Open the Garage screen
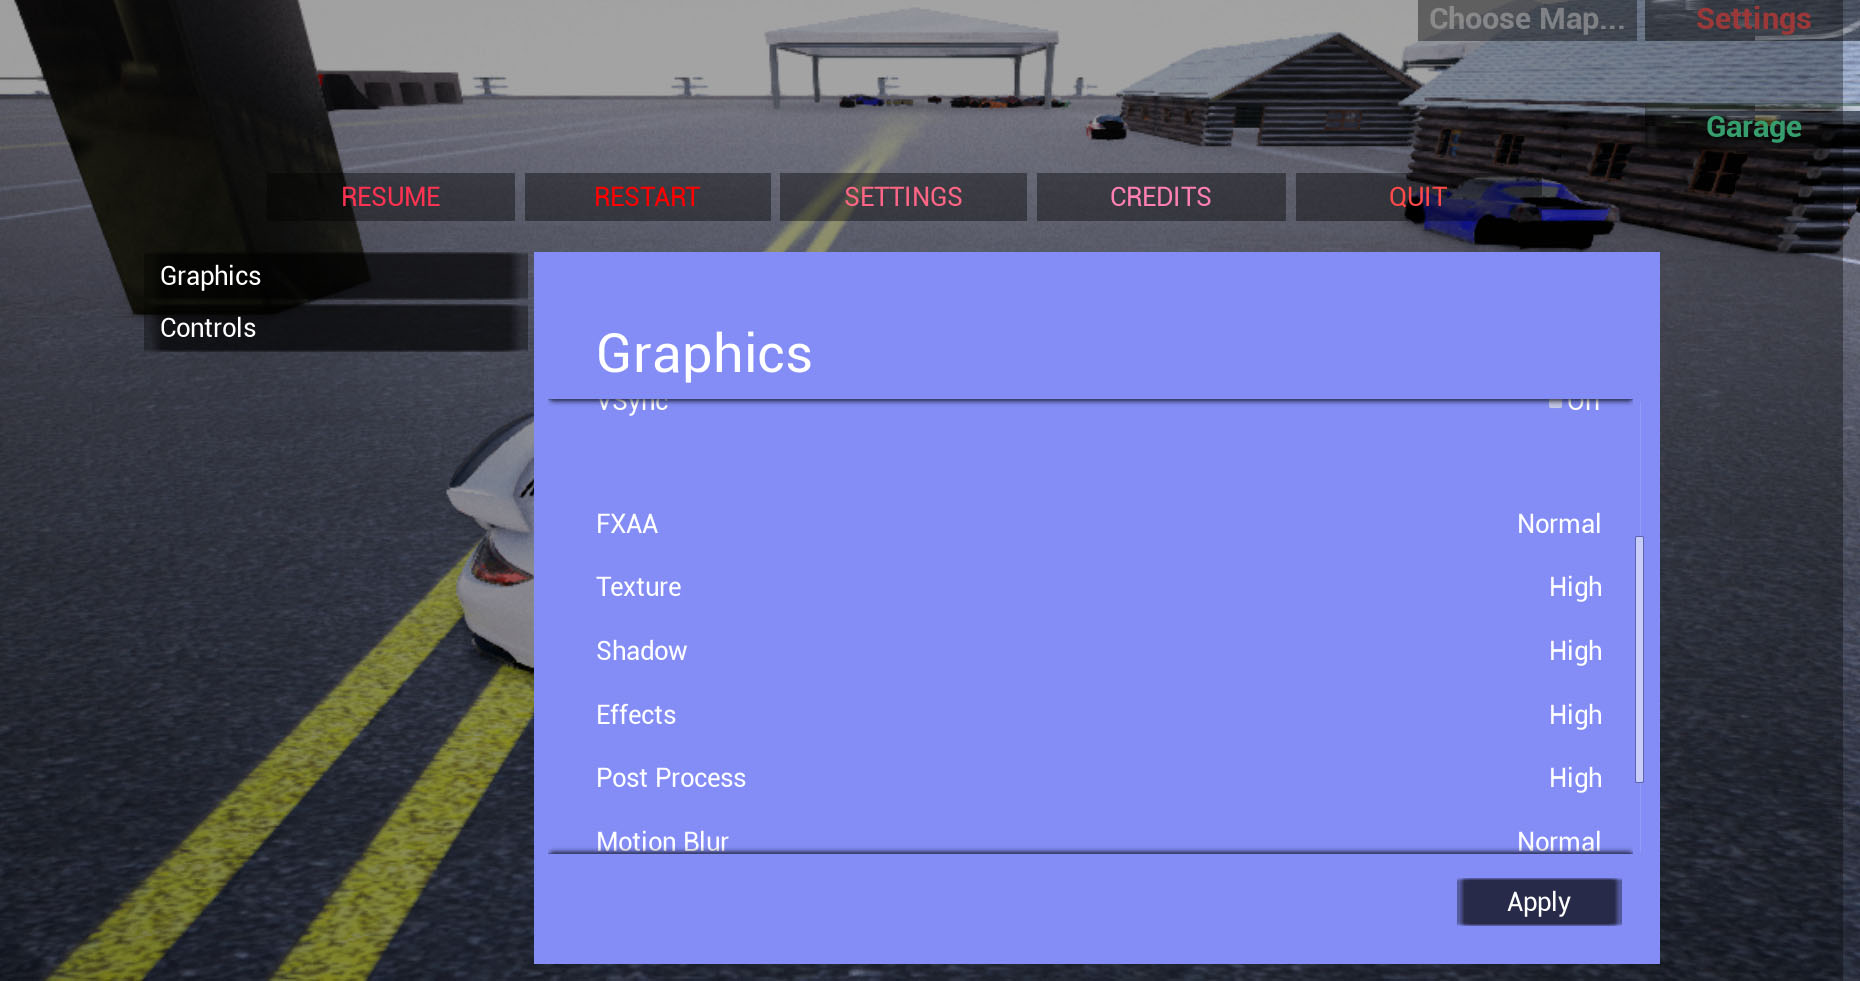This screenshot has height=981, width=1860. 1752,127
